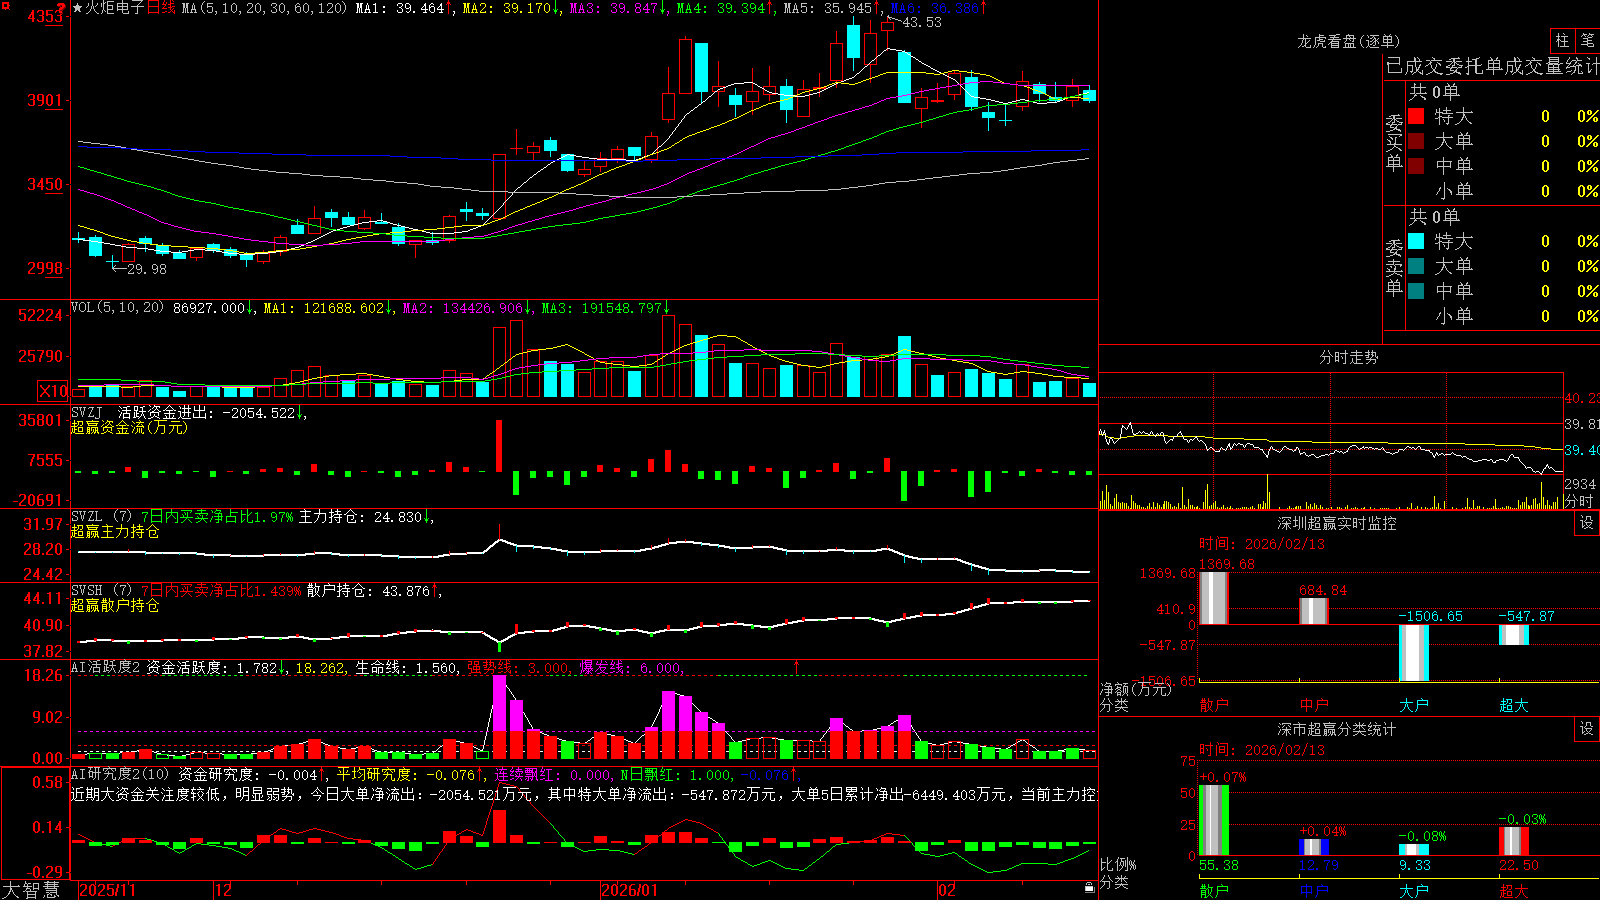Click the 小单 row under 委卖单
This screenshot has width=1600, height=900.
(1503, 316)
